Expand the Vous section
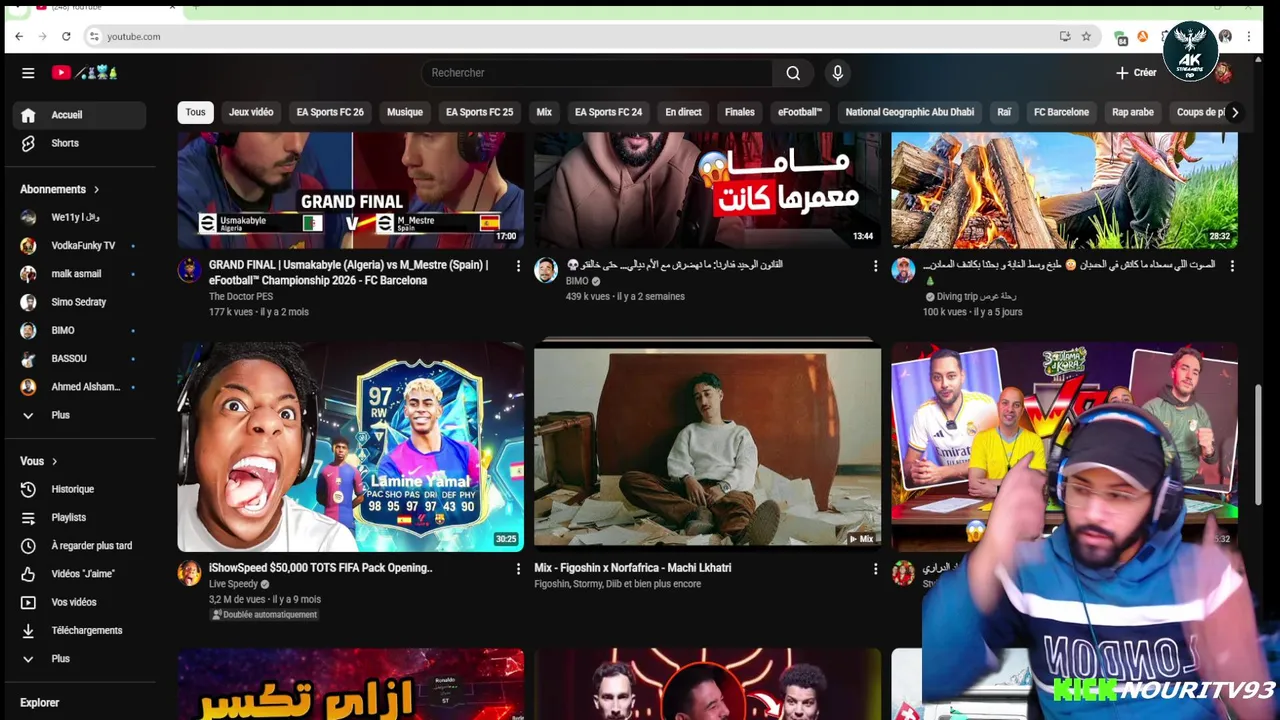Viewport: 1280px width, 720px height. pyautogui.click(x=39, y=461)
